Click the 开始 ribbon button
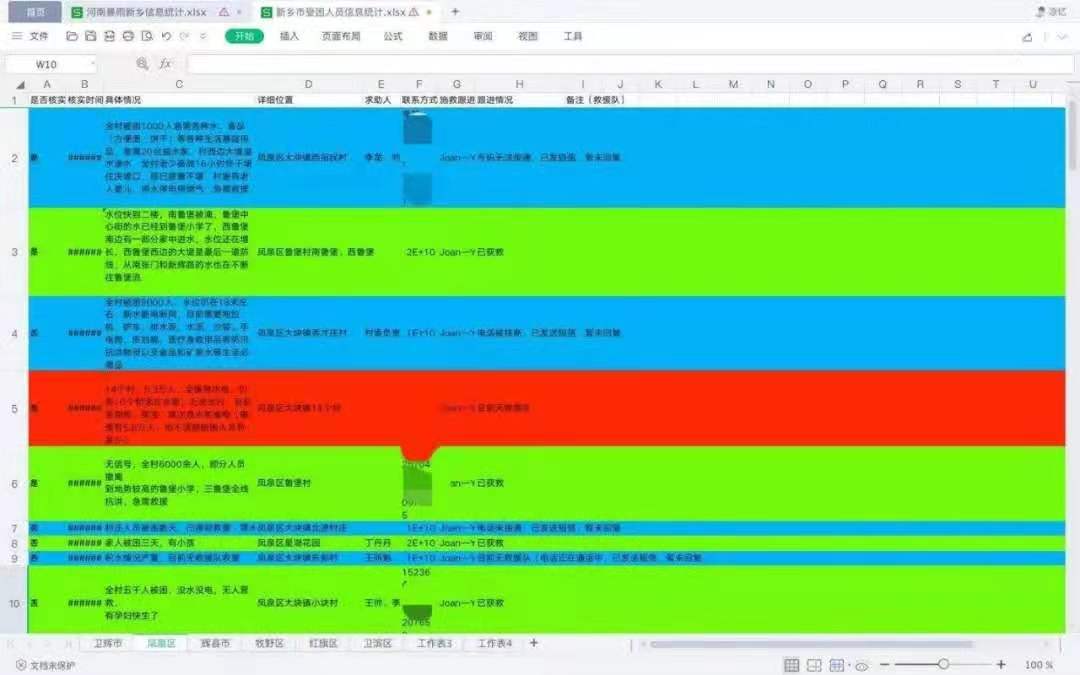Viewport: 1080px width, 675px height. pyautogui.click(x=244, y=36)
